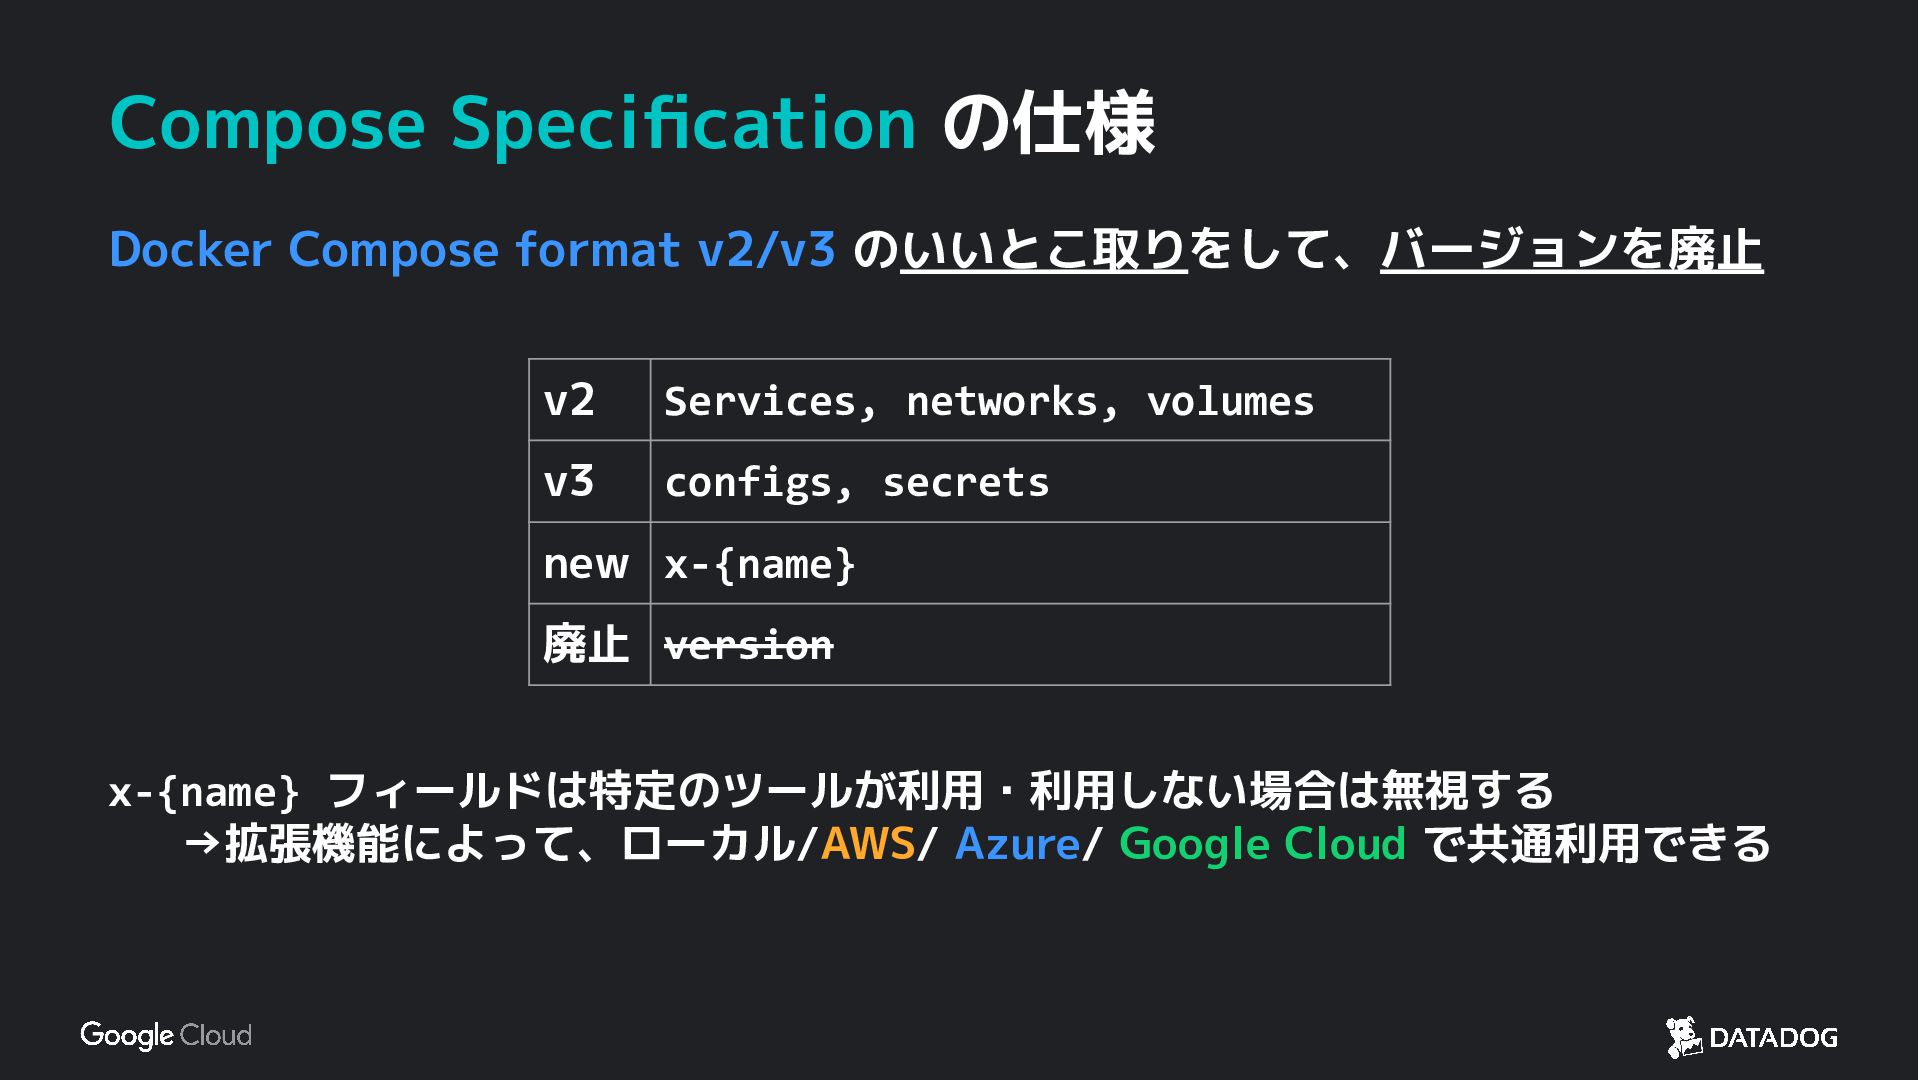Image resolution: width=1918 pixels, height=1080 pixels.
Task: Click the underlined いいとこ取り text
Action: [x=1043, y=249]
